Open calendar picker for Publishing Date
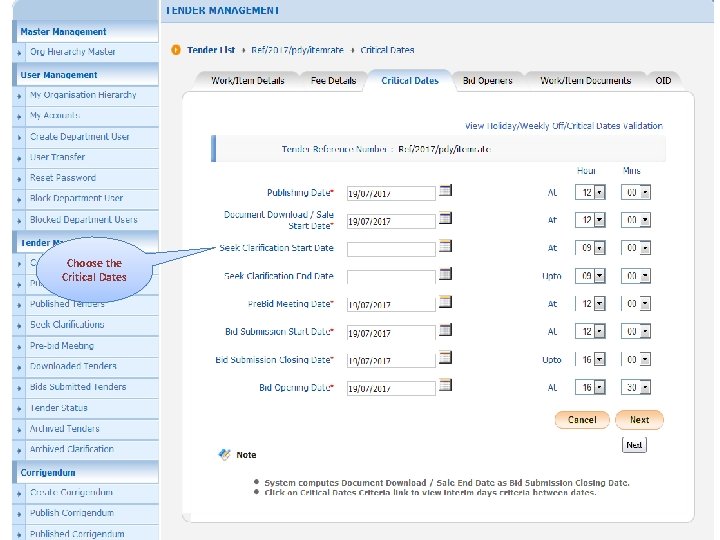This screenshot has width=720, height=540. tap(445, 190)
